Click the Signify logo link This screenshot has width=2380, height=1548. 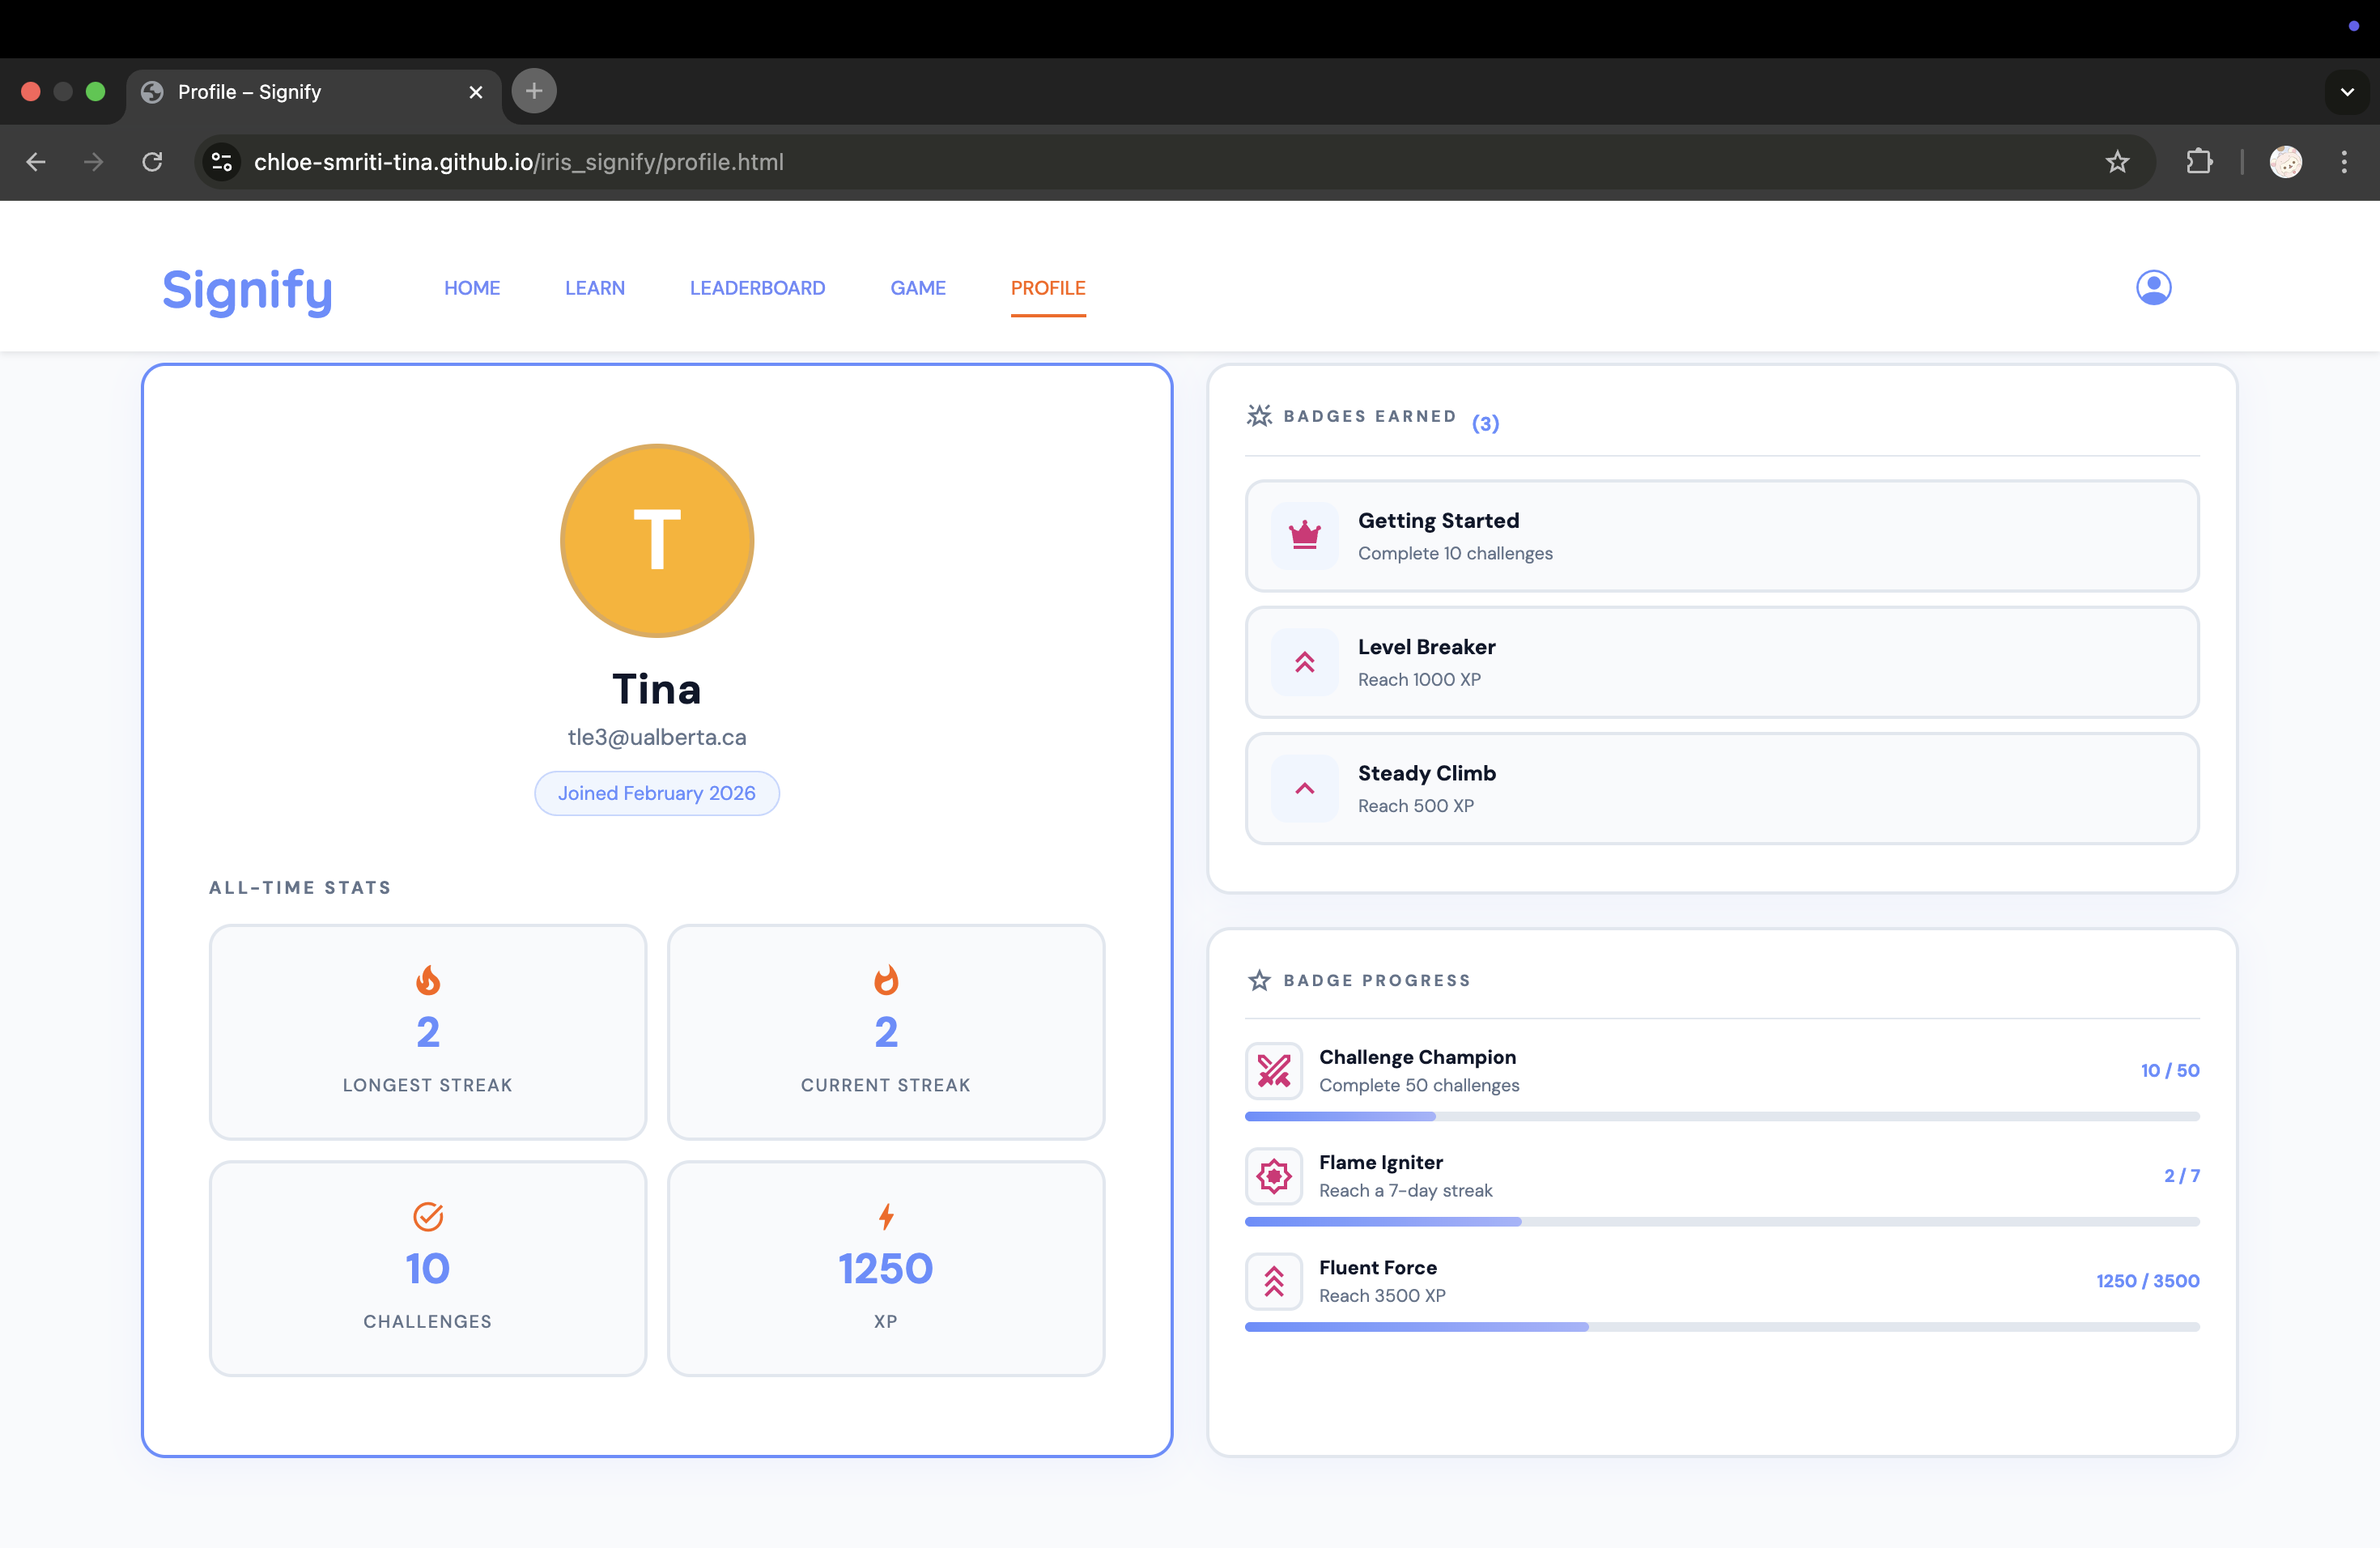pos(247,290)
